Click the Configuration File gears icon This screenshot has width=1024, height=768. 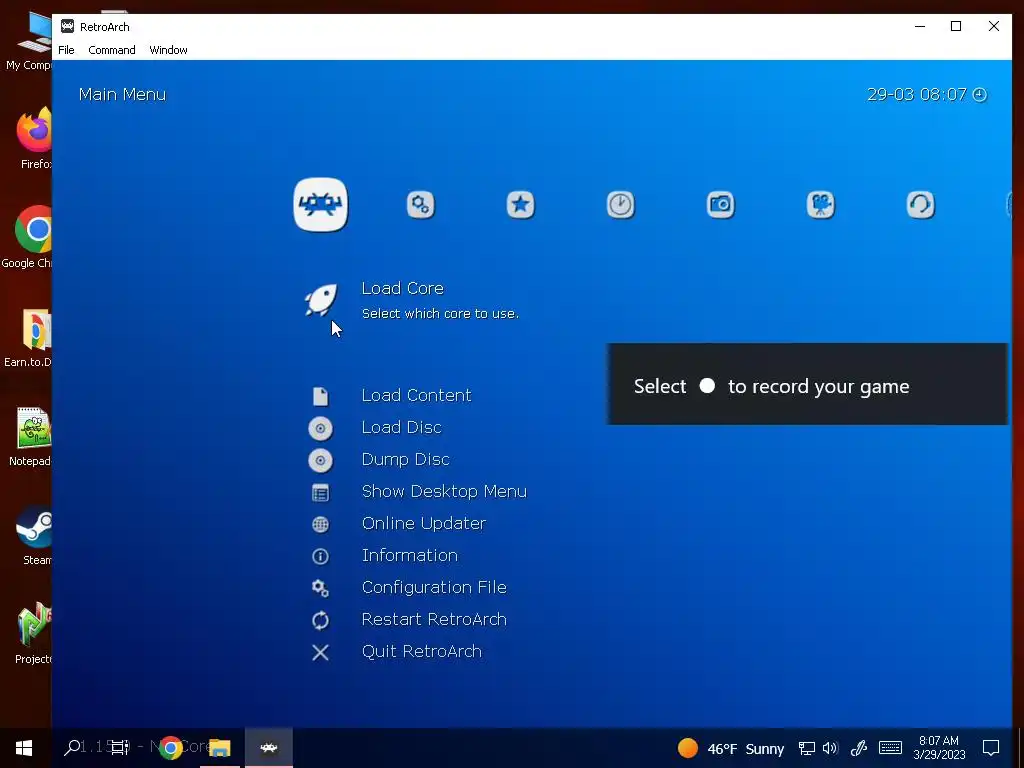320,588
